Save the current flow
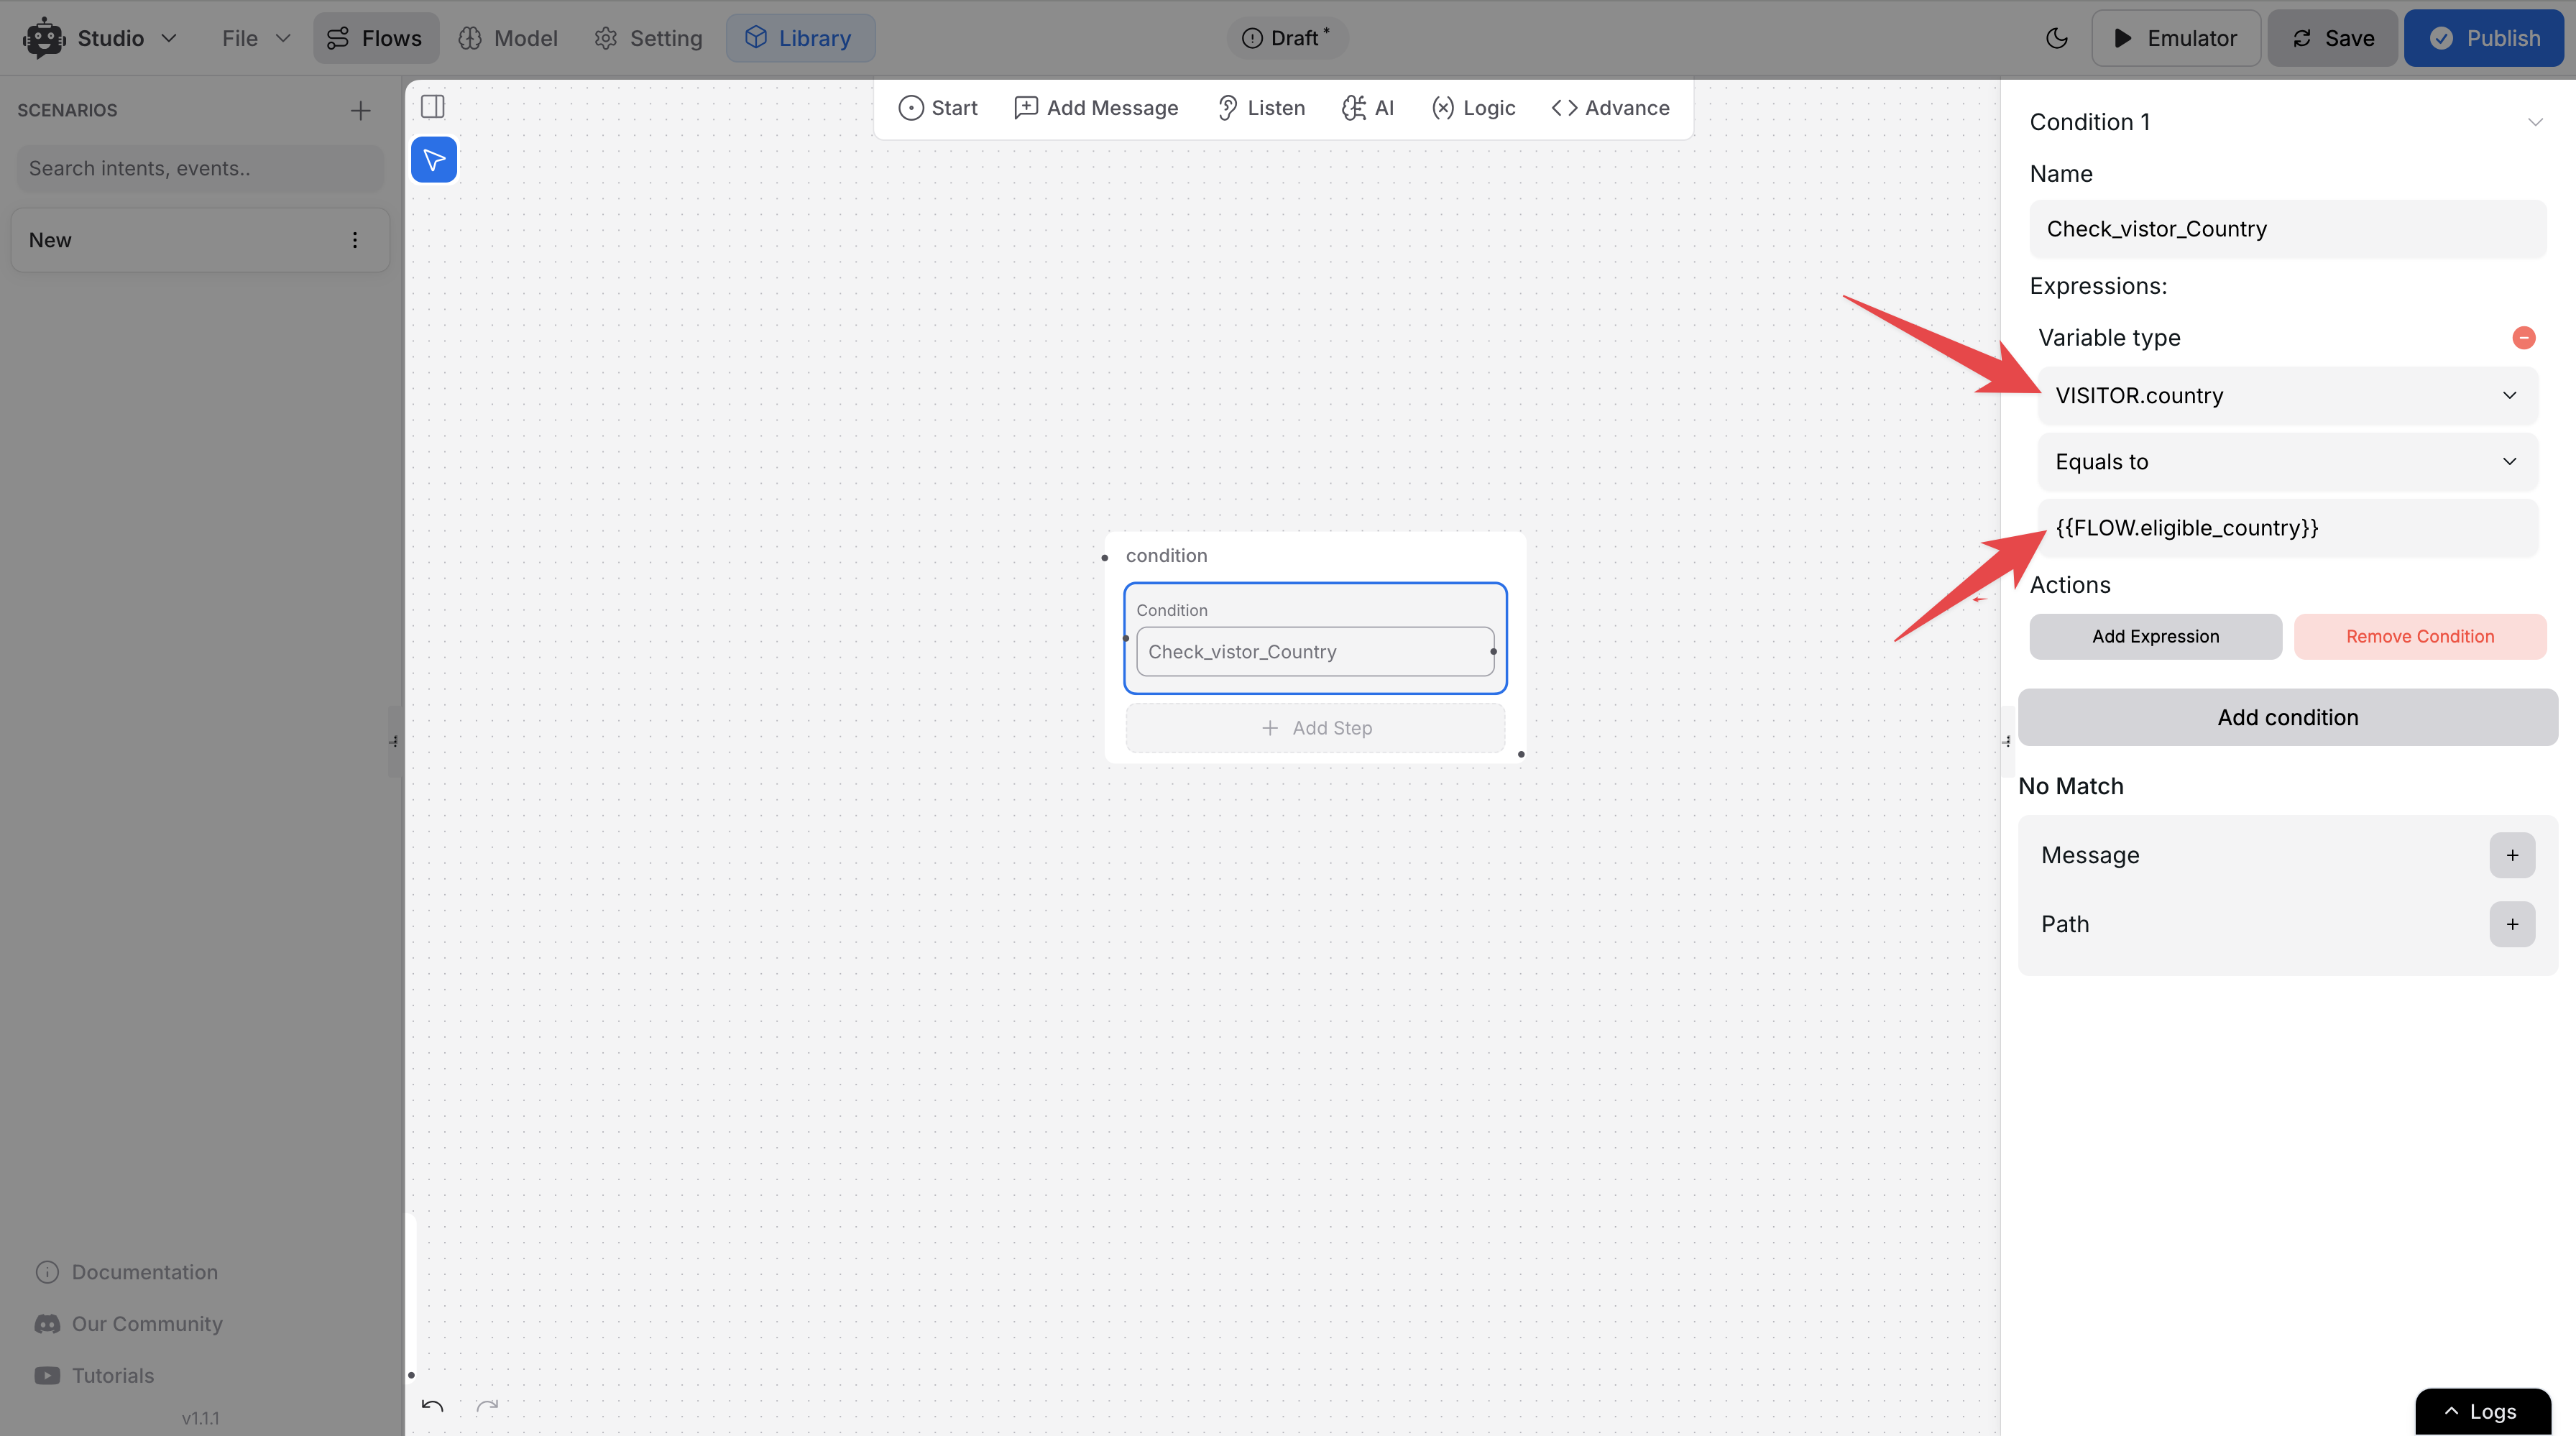This screenshot has width=2576, height=1436. (x=2332, y=38)
